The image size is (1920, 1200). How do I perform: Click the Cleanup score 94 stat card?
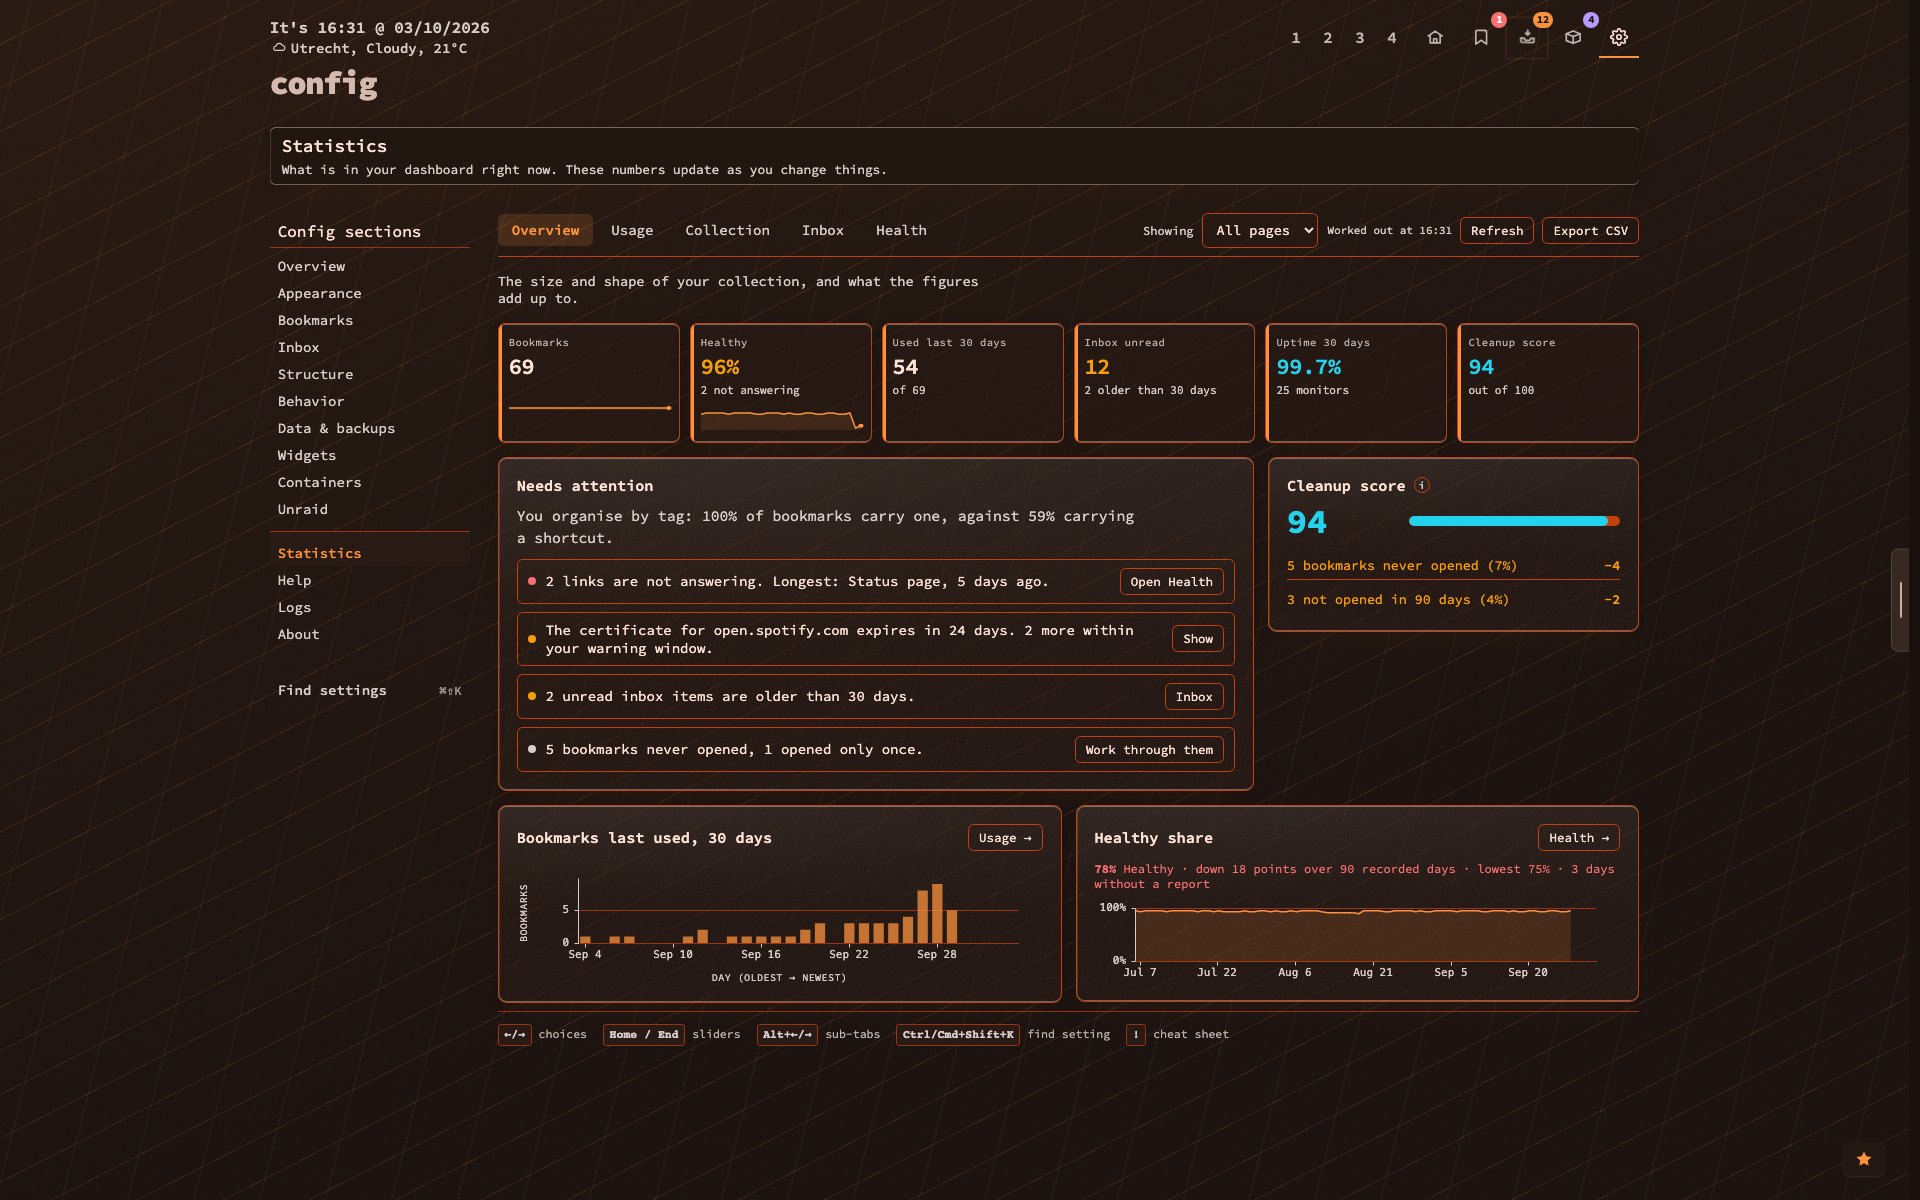point(1548,383)
